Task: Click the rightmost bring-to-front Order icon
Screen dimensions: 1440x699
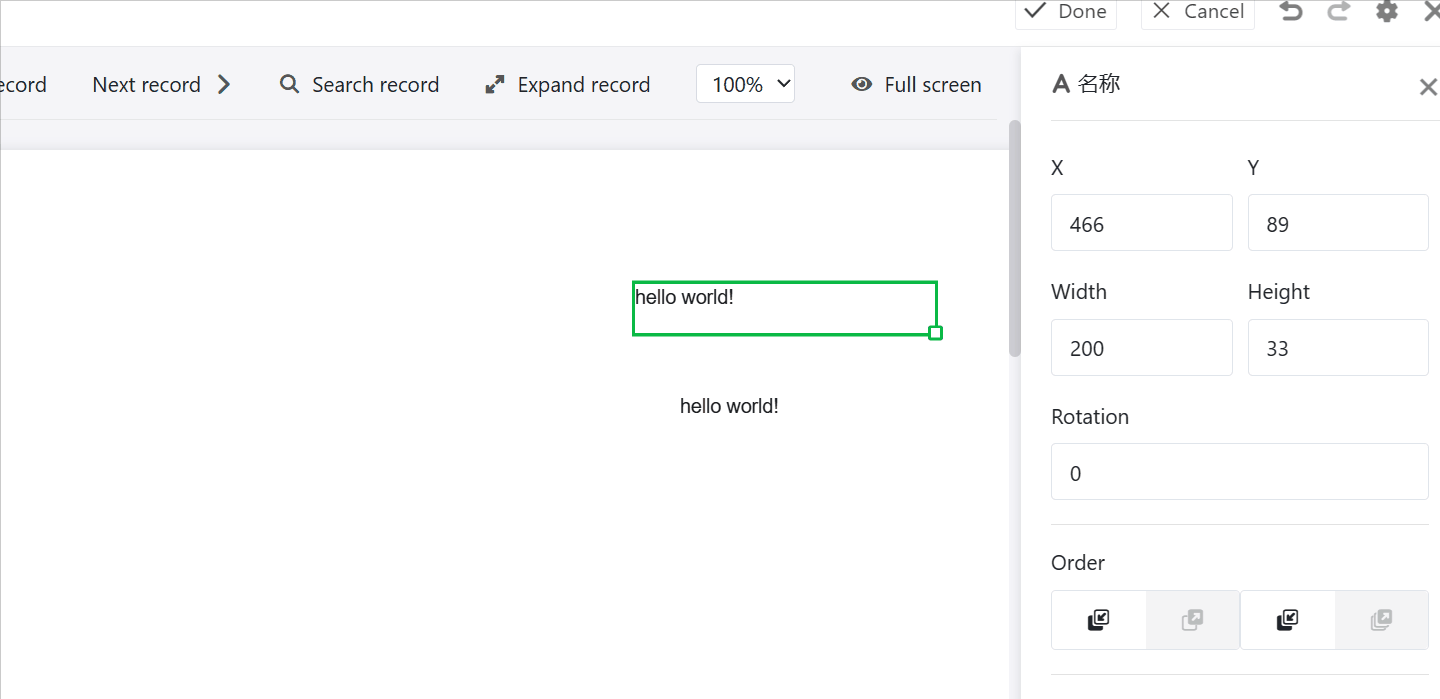Action: pyautogui.click(x=1381, y=620)
